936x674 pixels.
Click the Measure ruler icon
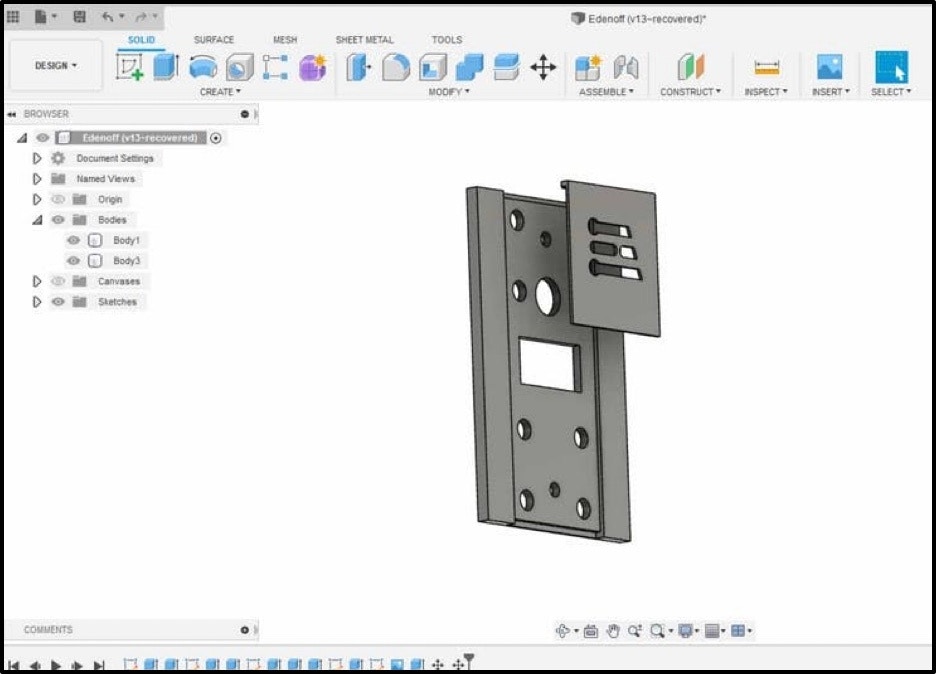pyautogui.click(x=766, y=67)
